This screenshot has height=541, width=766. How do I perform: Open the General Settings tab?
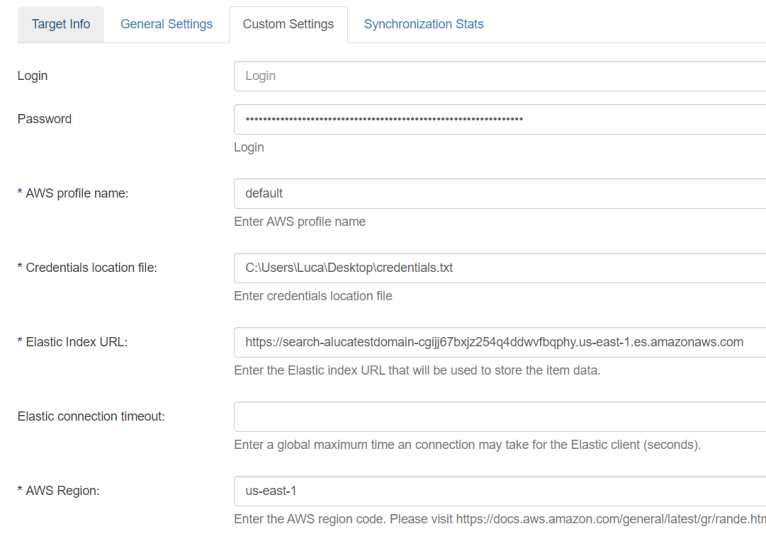click(166, 24)
